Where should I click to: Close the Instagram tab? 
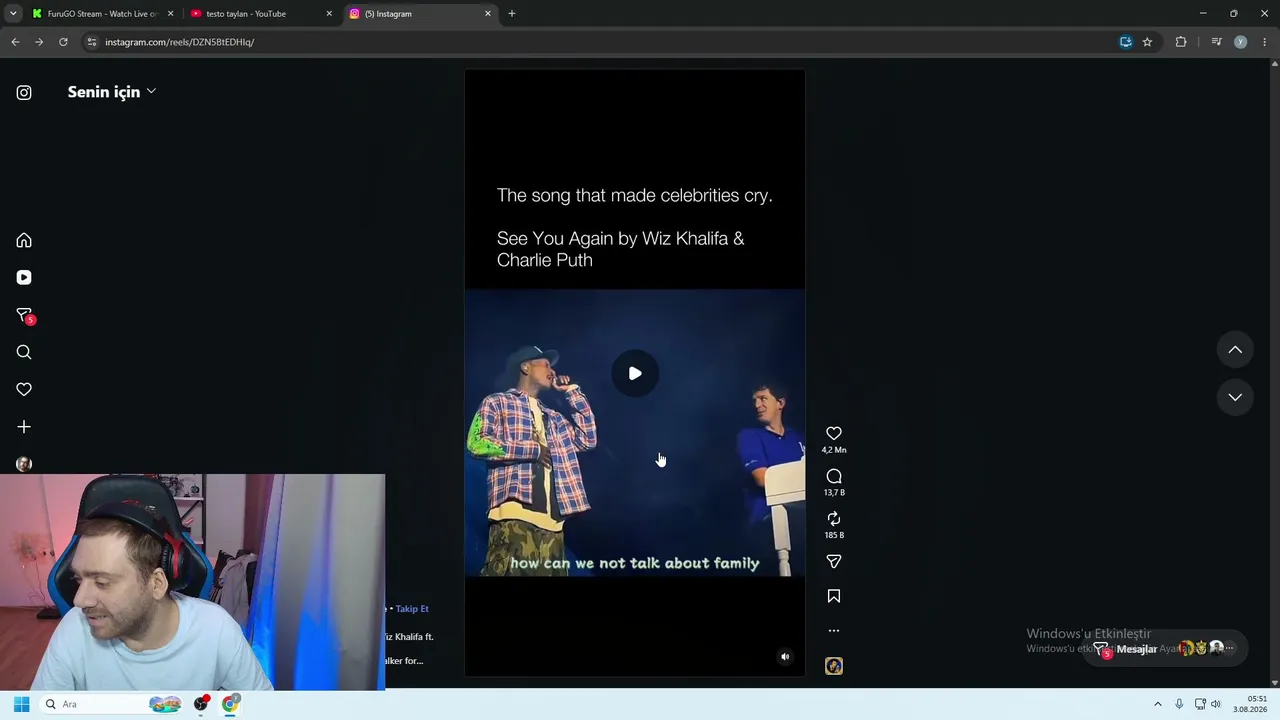click(x=488, y=14)
